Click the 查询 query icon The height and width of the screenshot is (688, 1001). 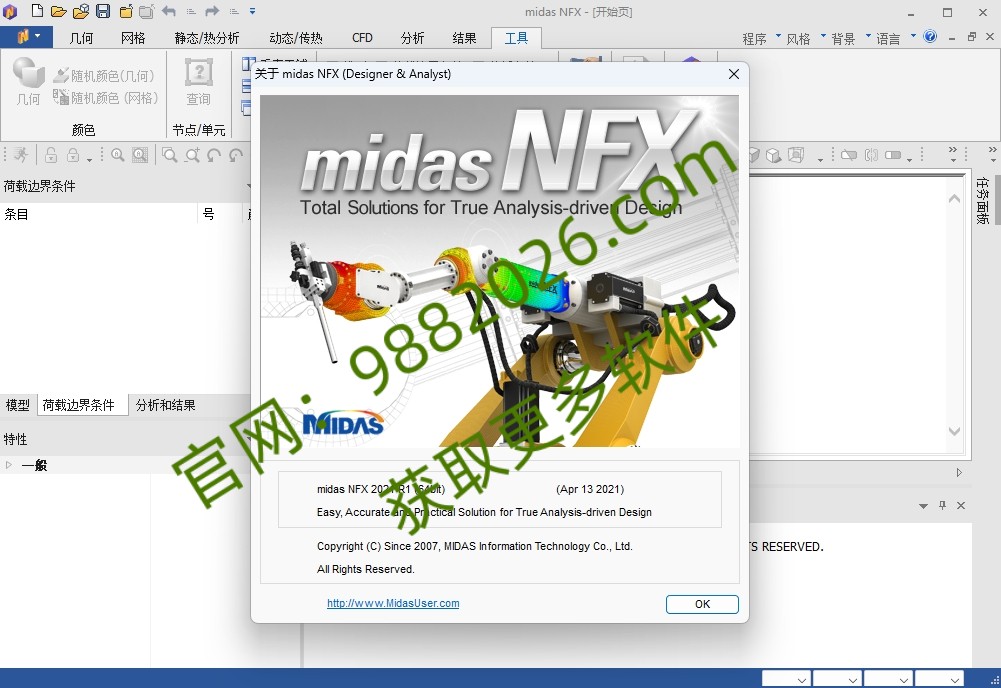[199, 81]
